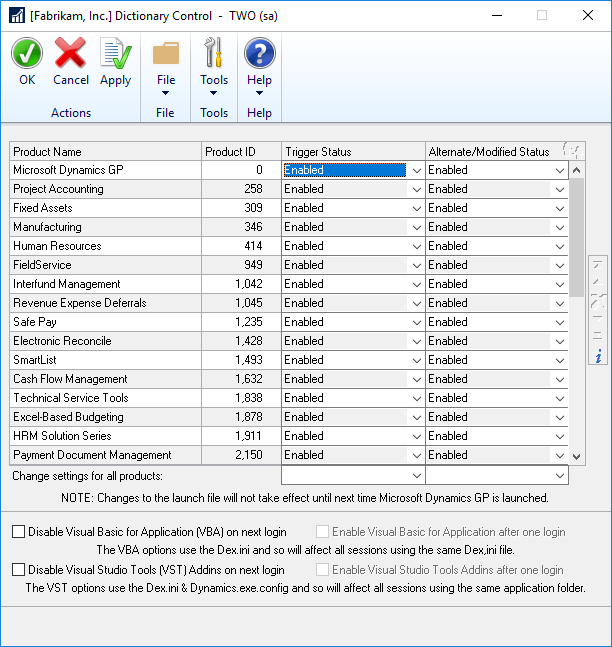Open Trigger Status dropdown for Project Accounting
This screenshot has height=647, width=612.
416,189
